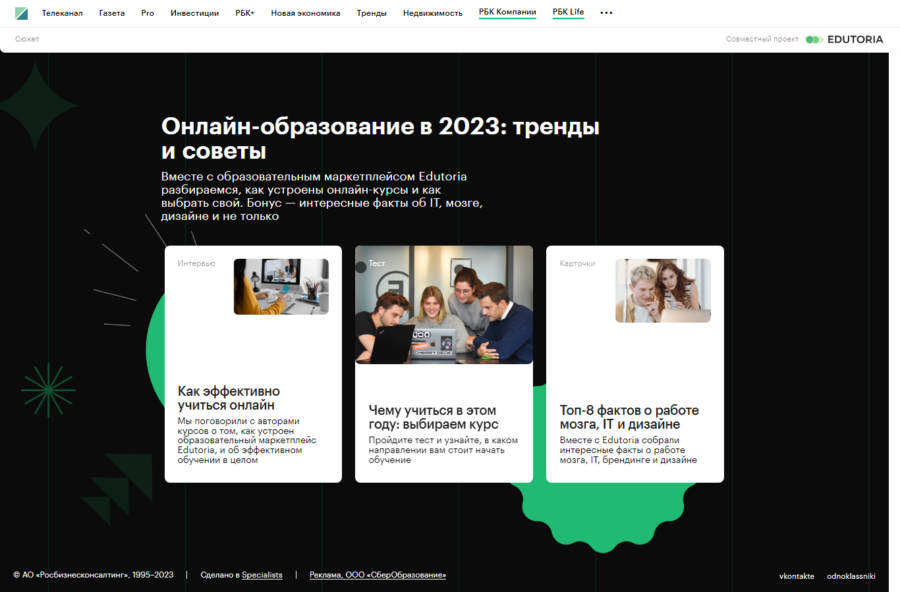Open article Как эффективно учиться онлайн
This screenshot has height=592, width=900.
click(x=229, y=398)
